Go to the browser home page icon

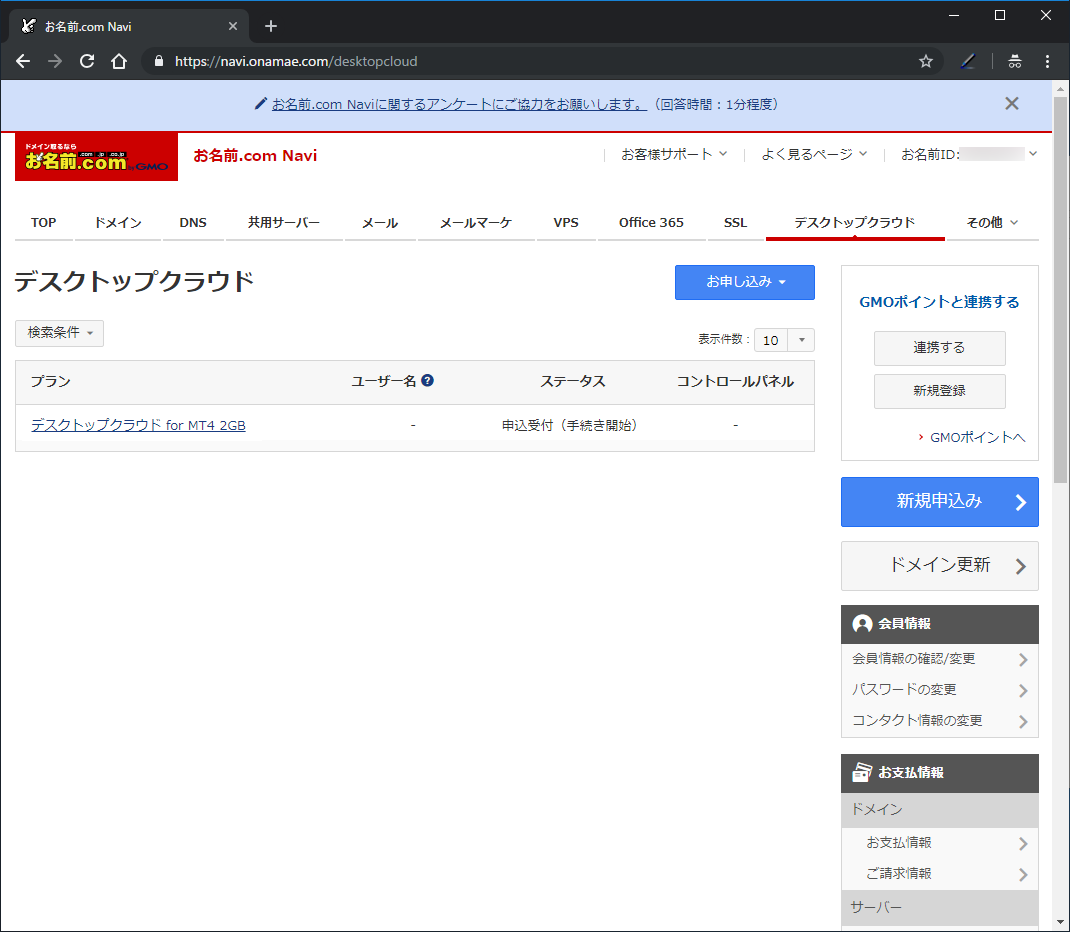coord(119,61)
